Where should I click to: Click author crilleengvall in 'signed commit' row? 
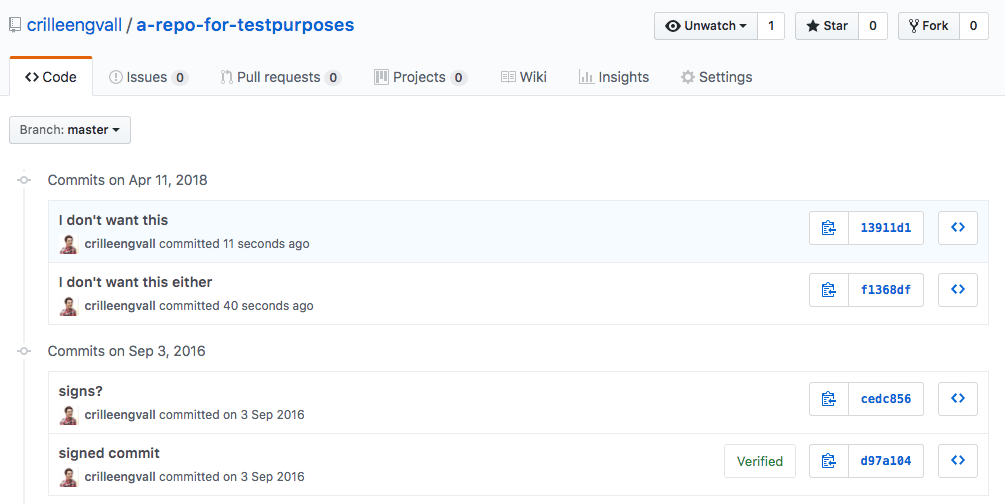[x=120, y=477]
